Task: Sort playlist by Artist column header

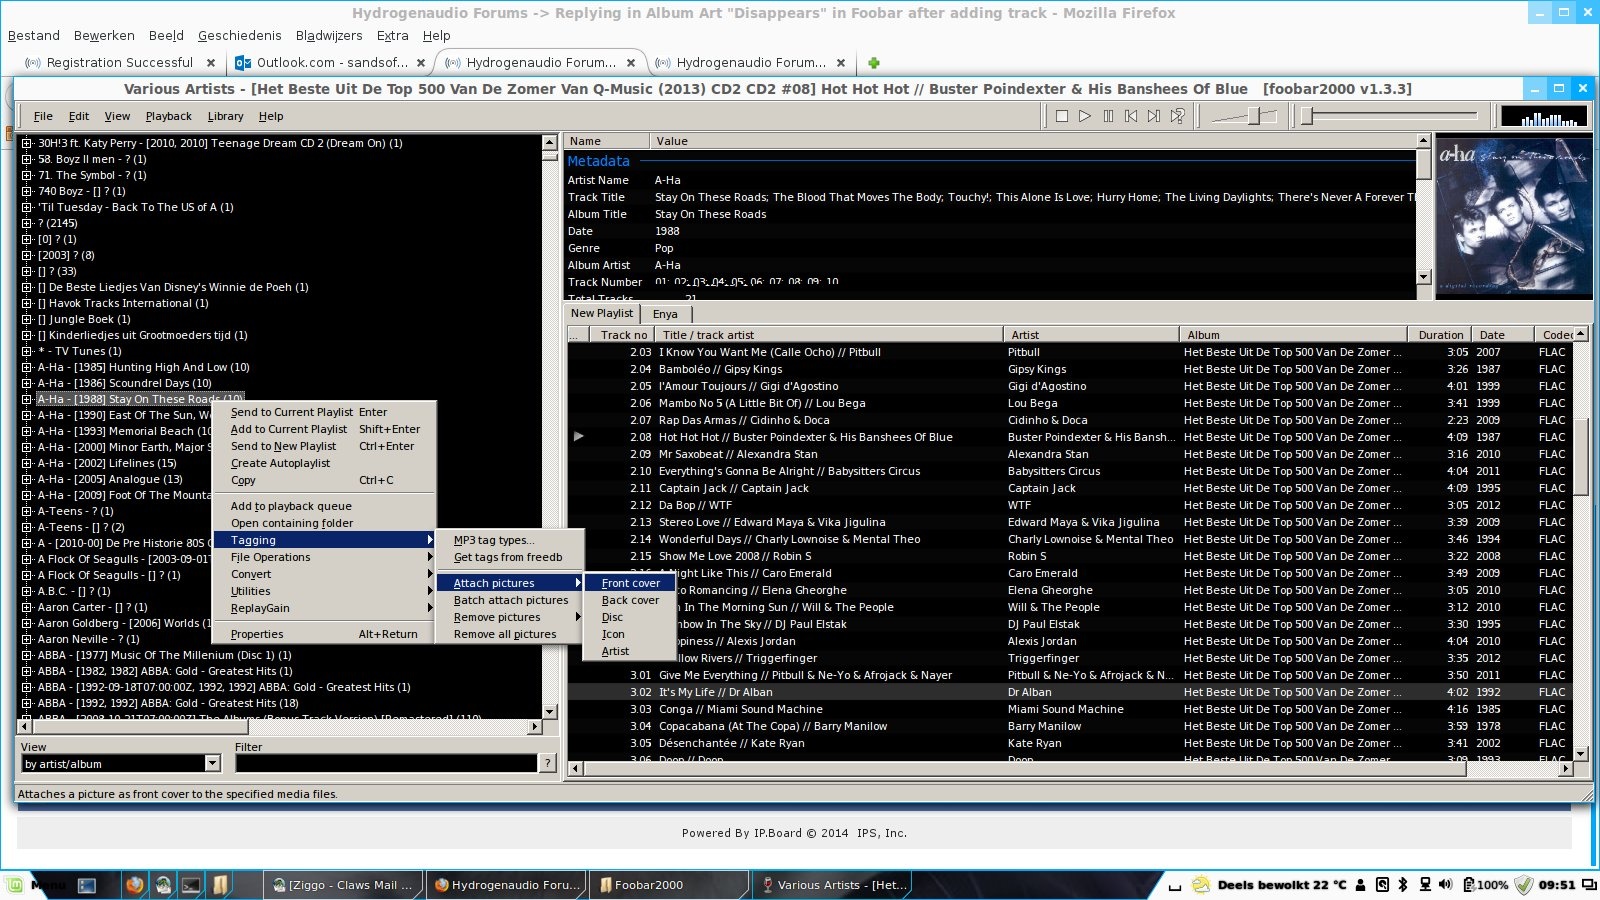Action: (1091, 335)
